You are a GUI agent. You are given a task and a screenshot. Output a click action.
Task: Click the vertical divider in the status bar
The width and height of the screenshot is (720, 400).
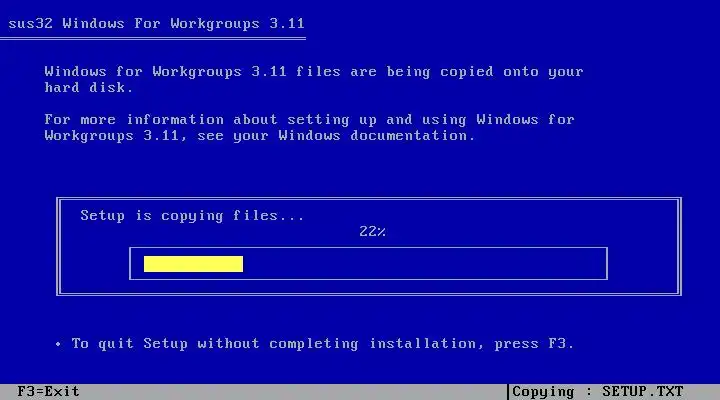coord(508,392)
